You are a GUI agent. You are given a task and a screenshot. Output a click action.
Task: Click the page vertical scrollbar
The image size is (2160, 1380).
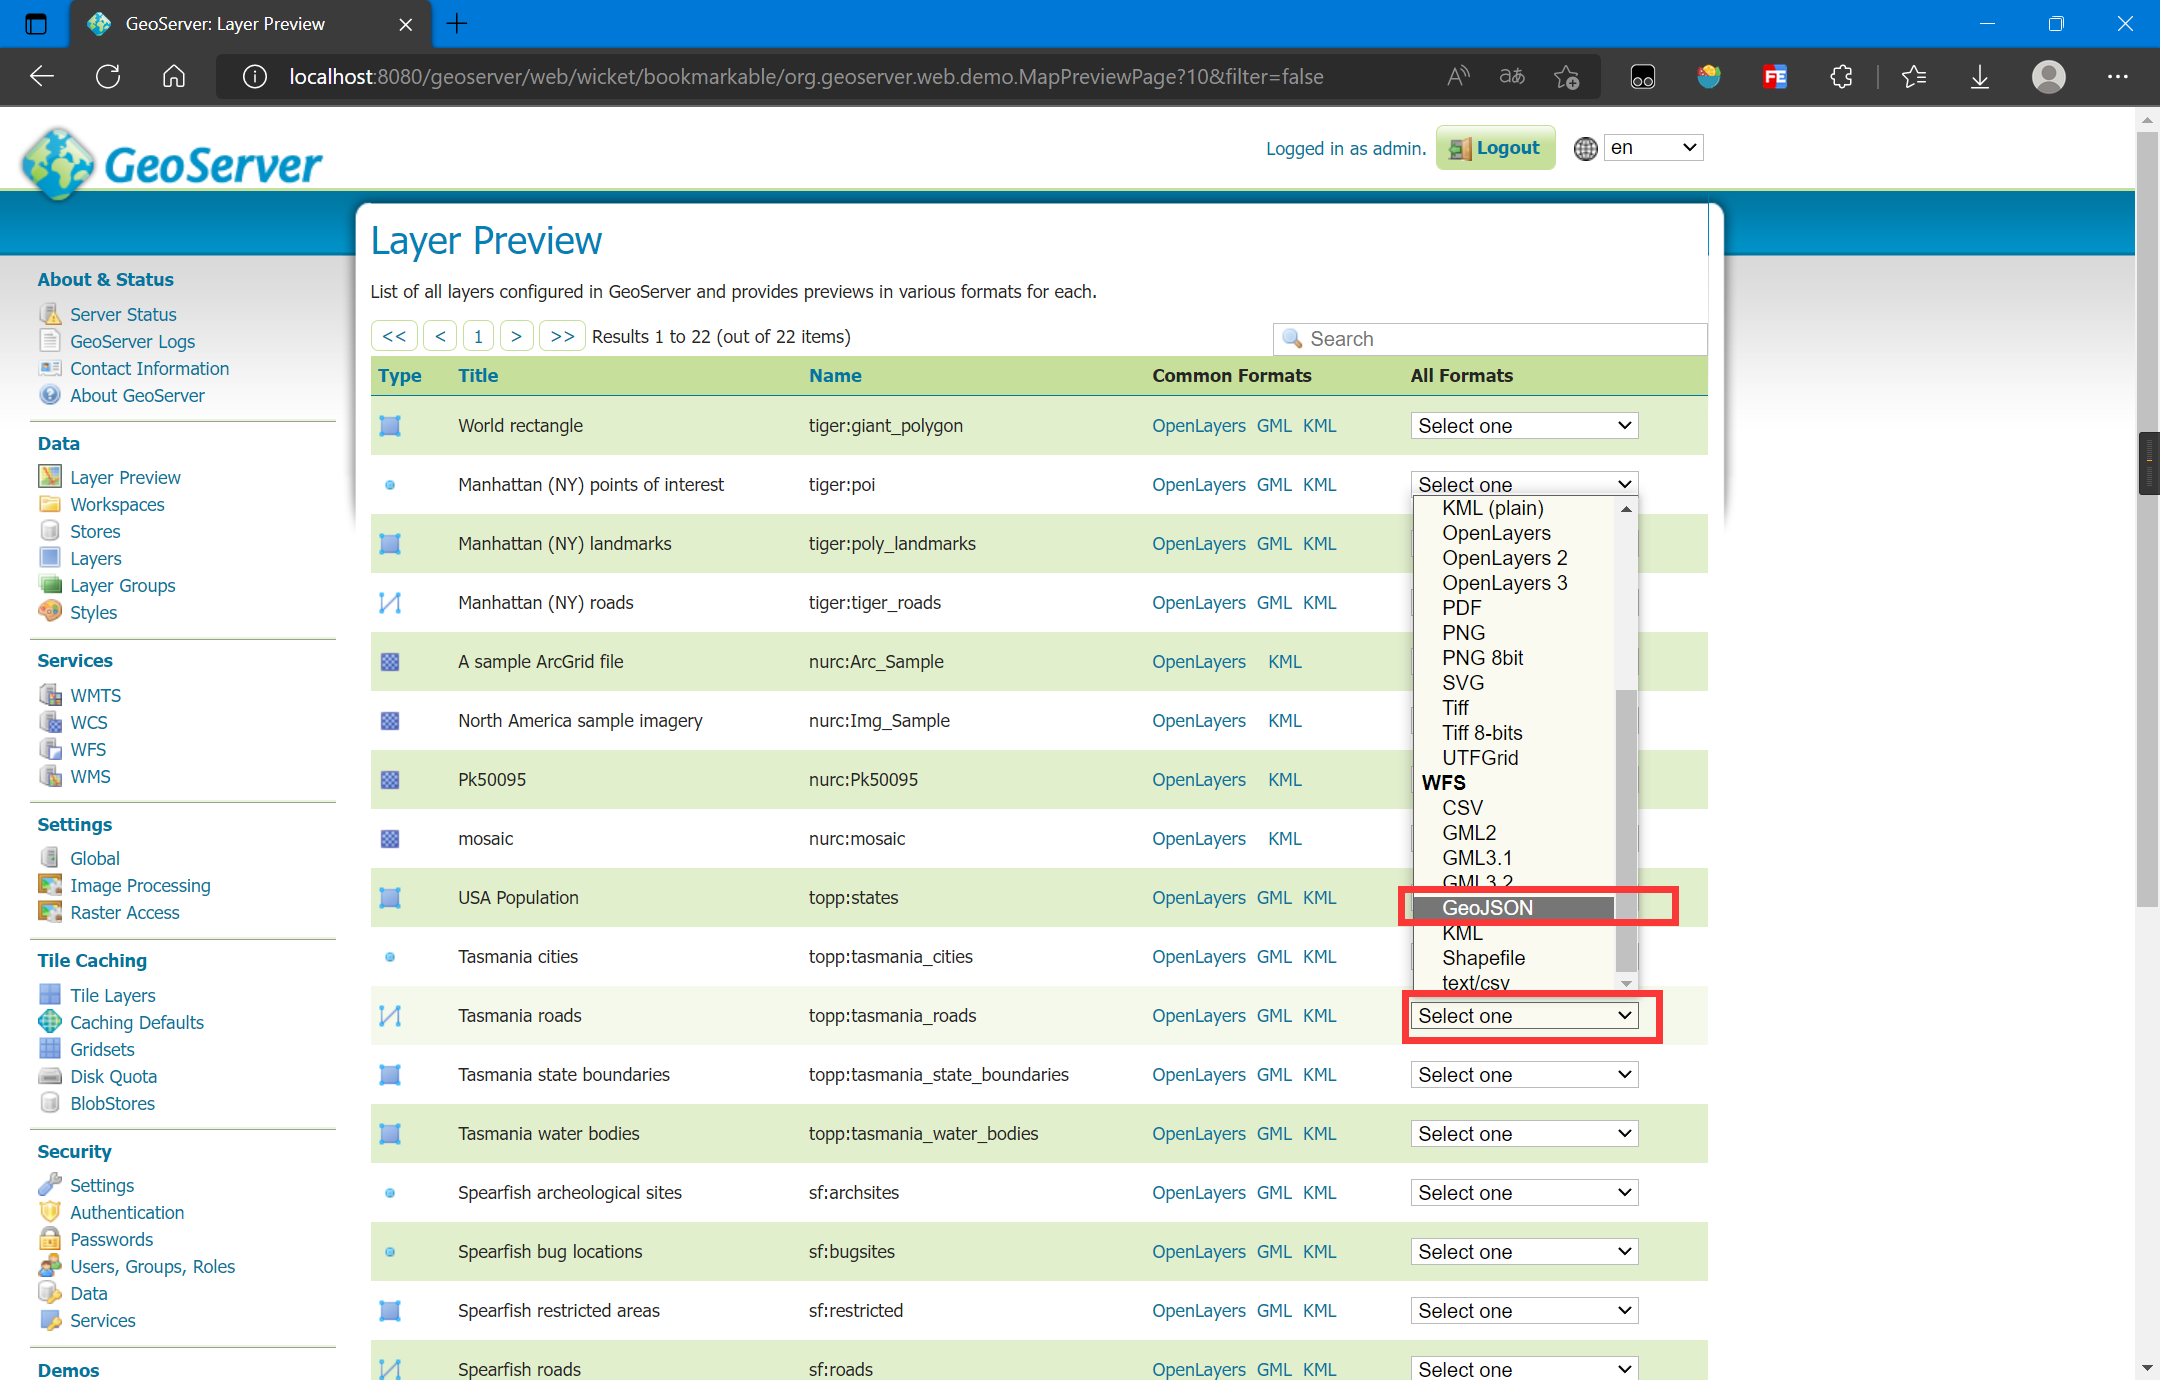pos(2147,520)
